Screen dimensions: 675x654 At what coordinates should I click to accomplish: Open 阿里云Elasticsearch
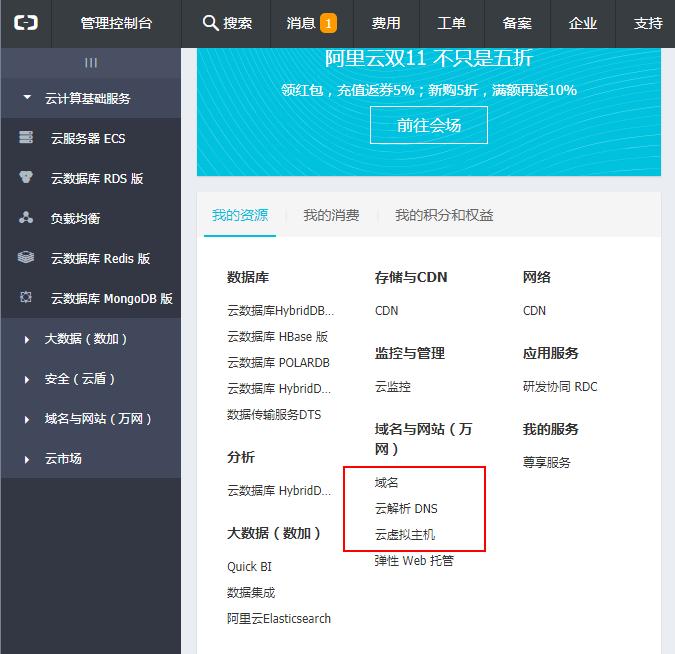(x=279, y=619)
